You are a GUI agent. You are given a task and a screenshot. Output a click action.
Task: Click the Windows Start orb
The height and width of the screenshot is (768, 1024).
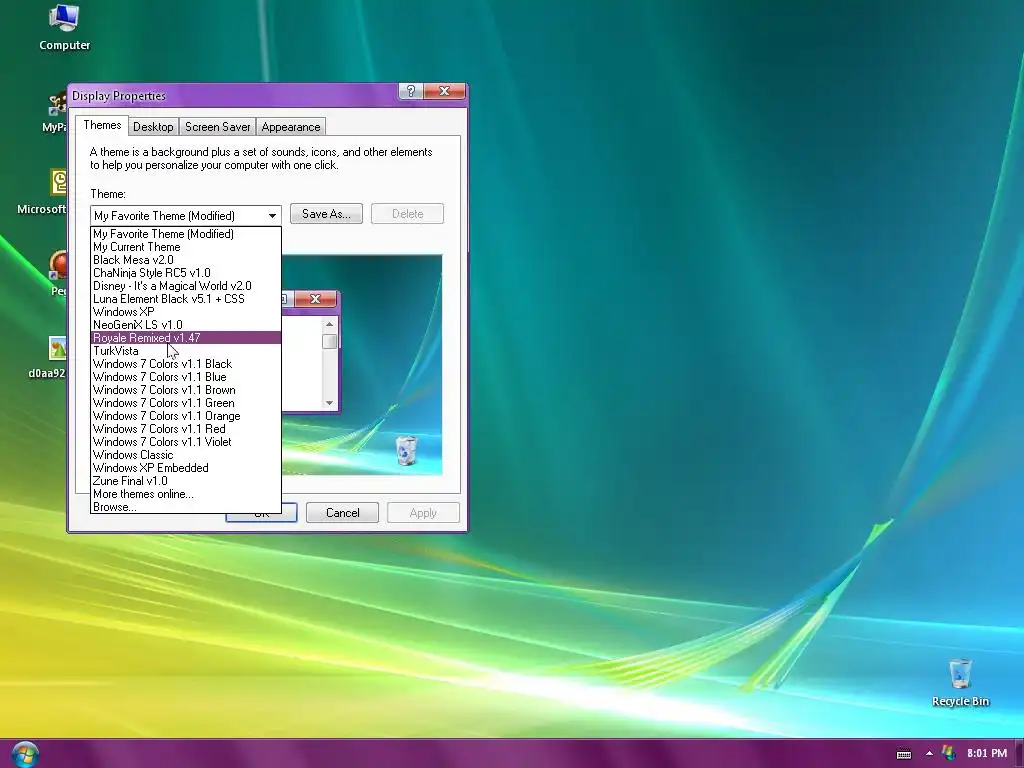click(25, 754)
